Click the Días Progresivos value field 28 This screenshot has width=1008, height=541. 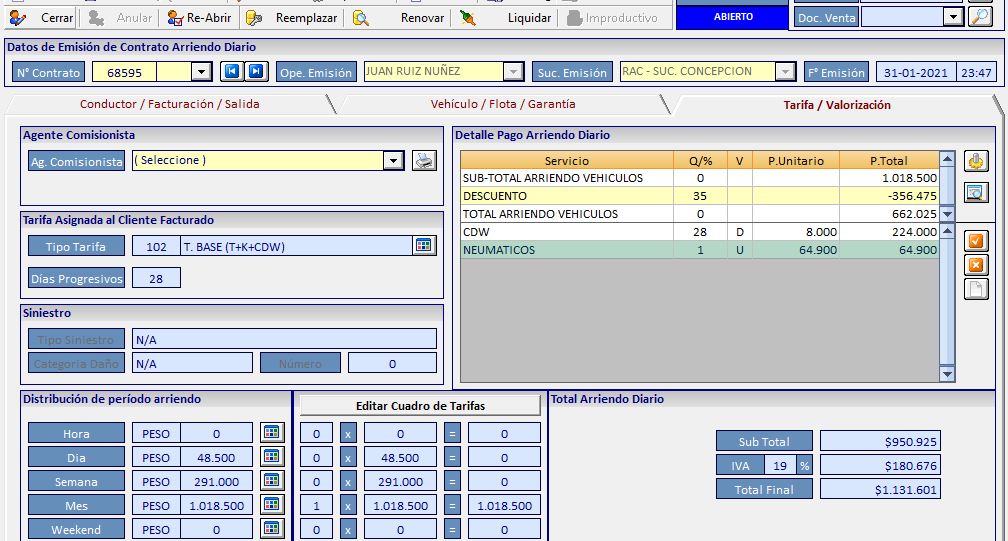[156, 278]
